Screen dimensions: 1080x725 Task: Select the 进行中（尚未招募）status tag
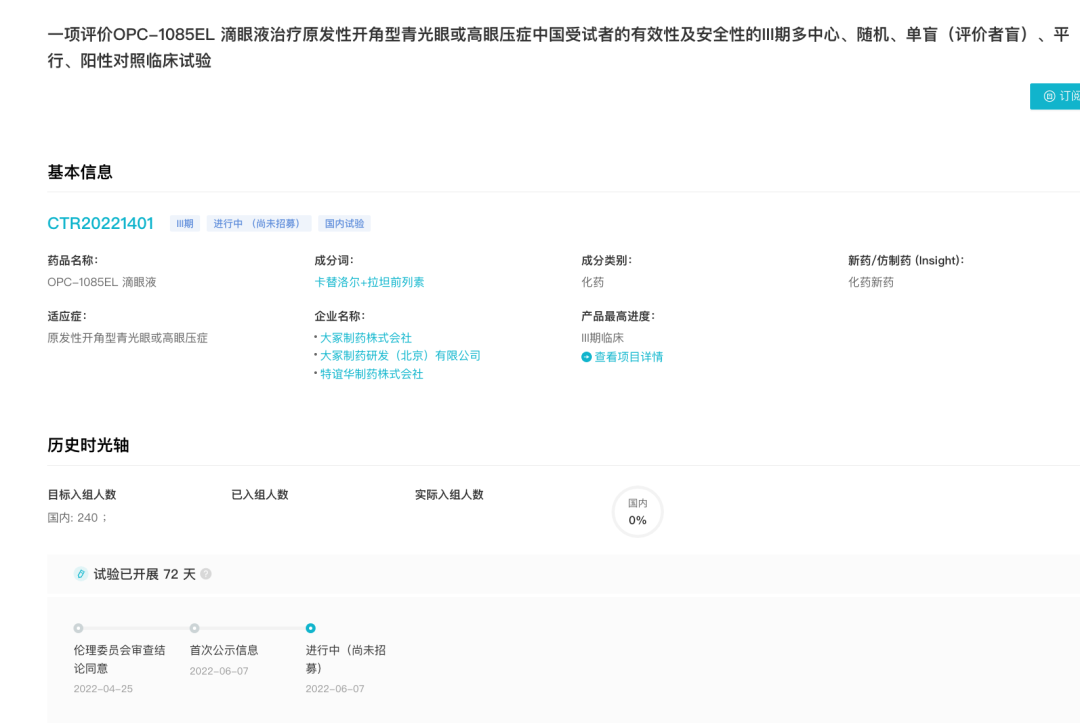tap(259, 224)
